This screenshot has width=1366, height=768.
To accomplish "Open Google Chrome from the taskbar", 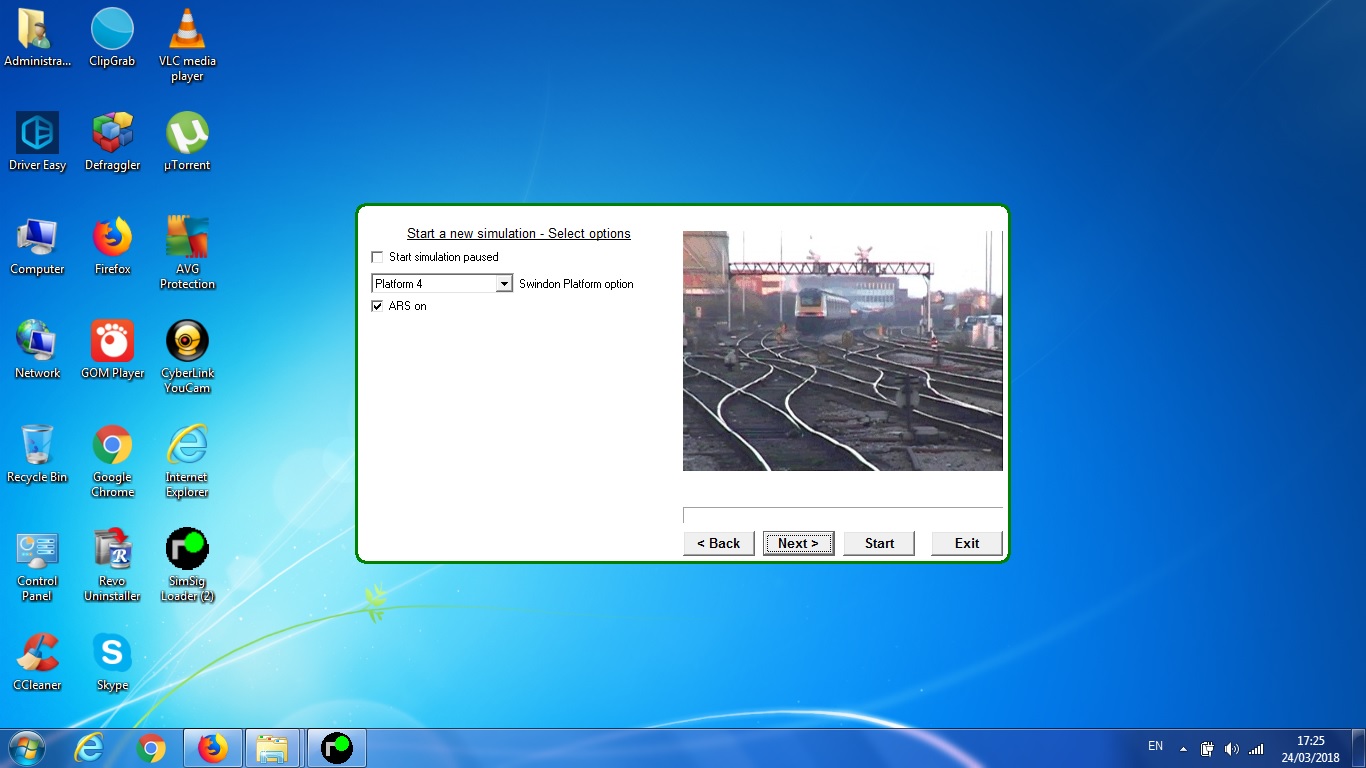I will (151, 748).
